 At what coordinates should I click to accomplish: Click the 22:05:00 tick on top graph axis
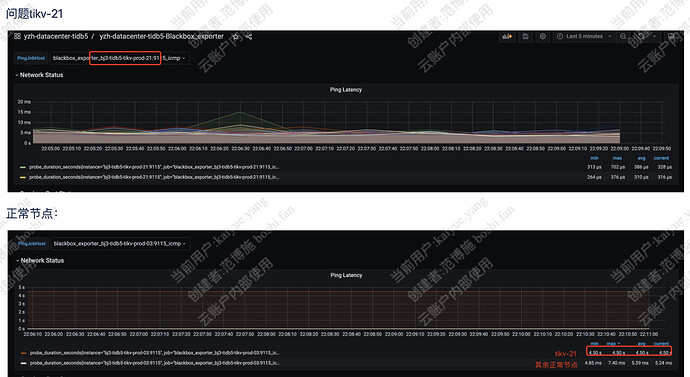click(51, 149)
